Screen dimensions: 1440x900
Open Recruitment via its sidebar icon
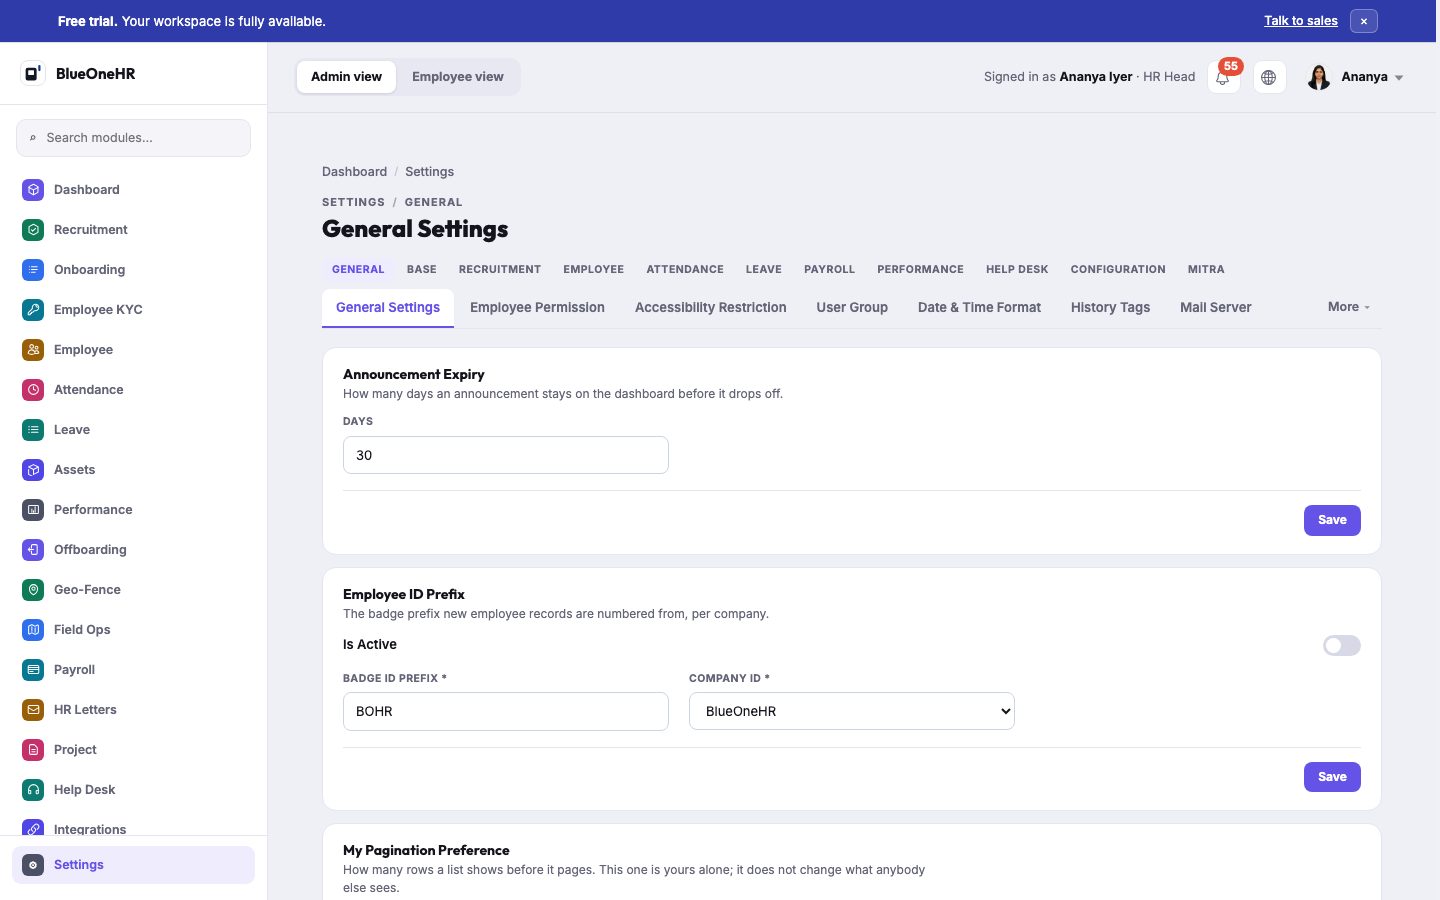point(33,230)
